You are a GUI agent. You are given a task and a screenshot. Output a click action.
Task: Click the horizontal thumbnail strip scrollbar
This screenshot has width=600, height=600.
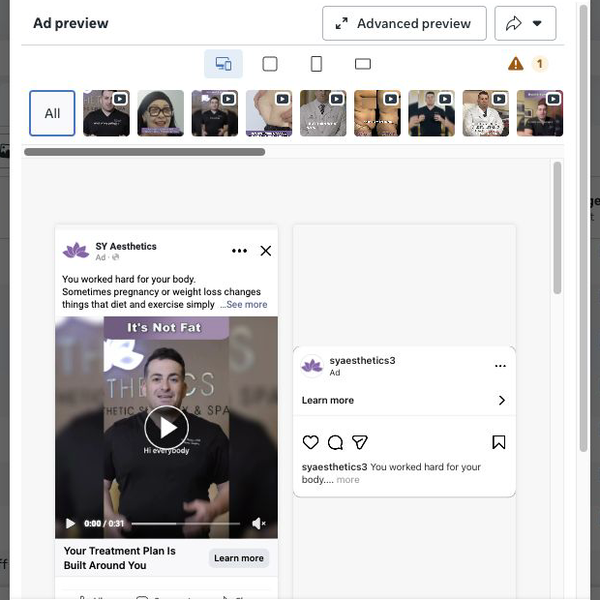tap(144, 152)
